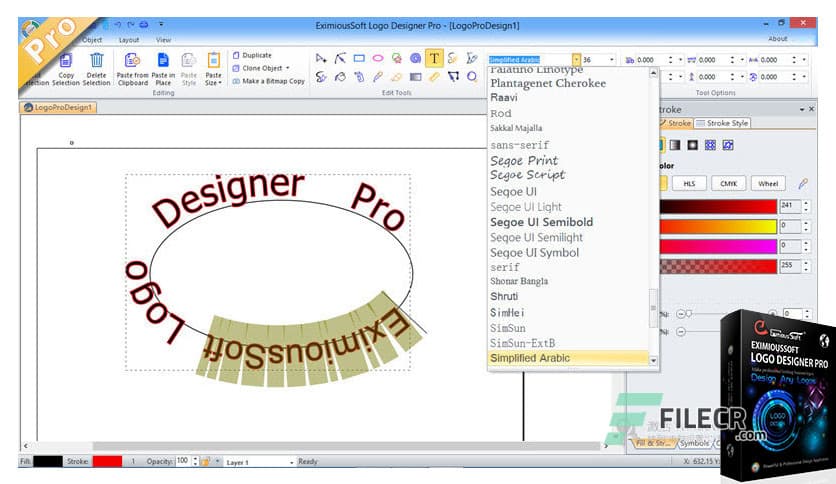This screenshot has height=484, width=836.
Task: Click the red Stroke swatch
Action: [107, 462]
